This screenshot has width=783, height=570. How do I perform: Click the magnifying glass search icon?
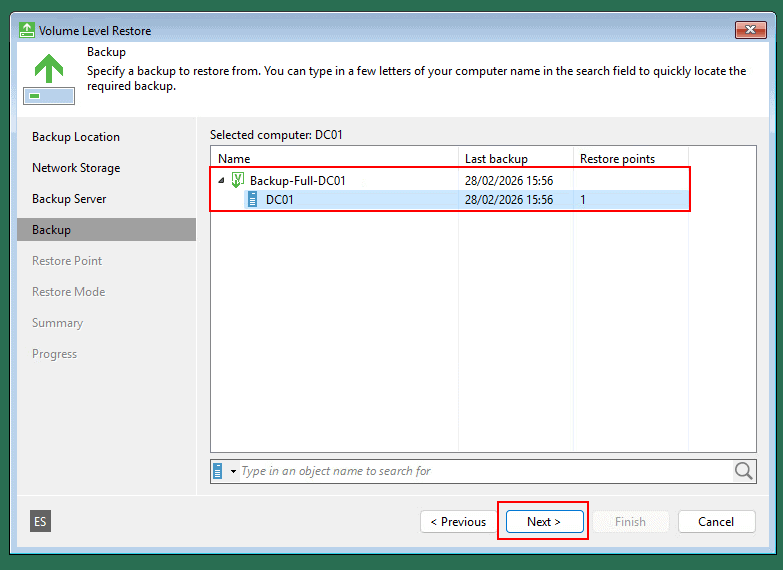pyautogui.click(x=744, y=471)
